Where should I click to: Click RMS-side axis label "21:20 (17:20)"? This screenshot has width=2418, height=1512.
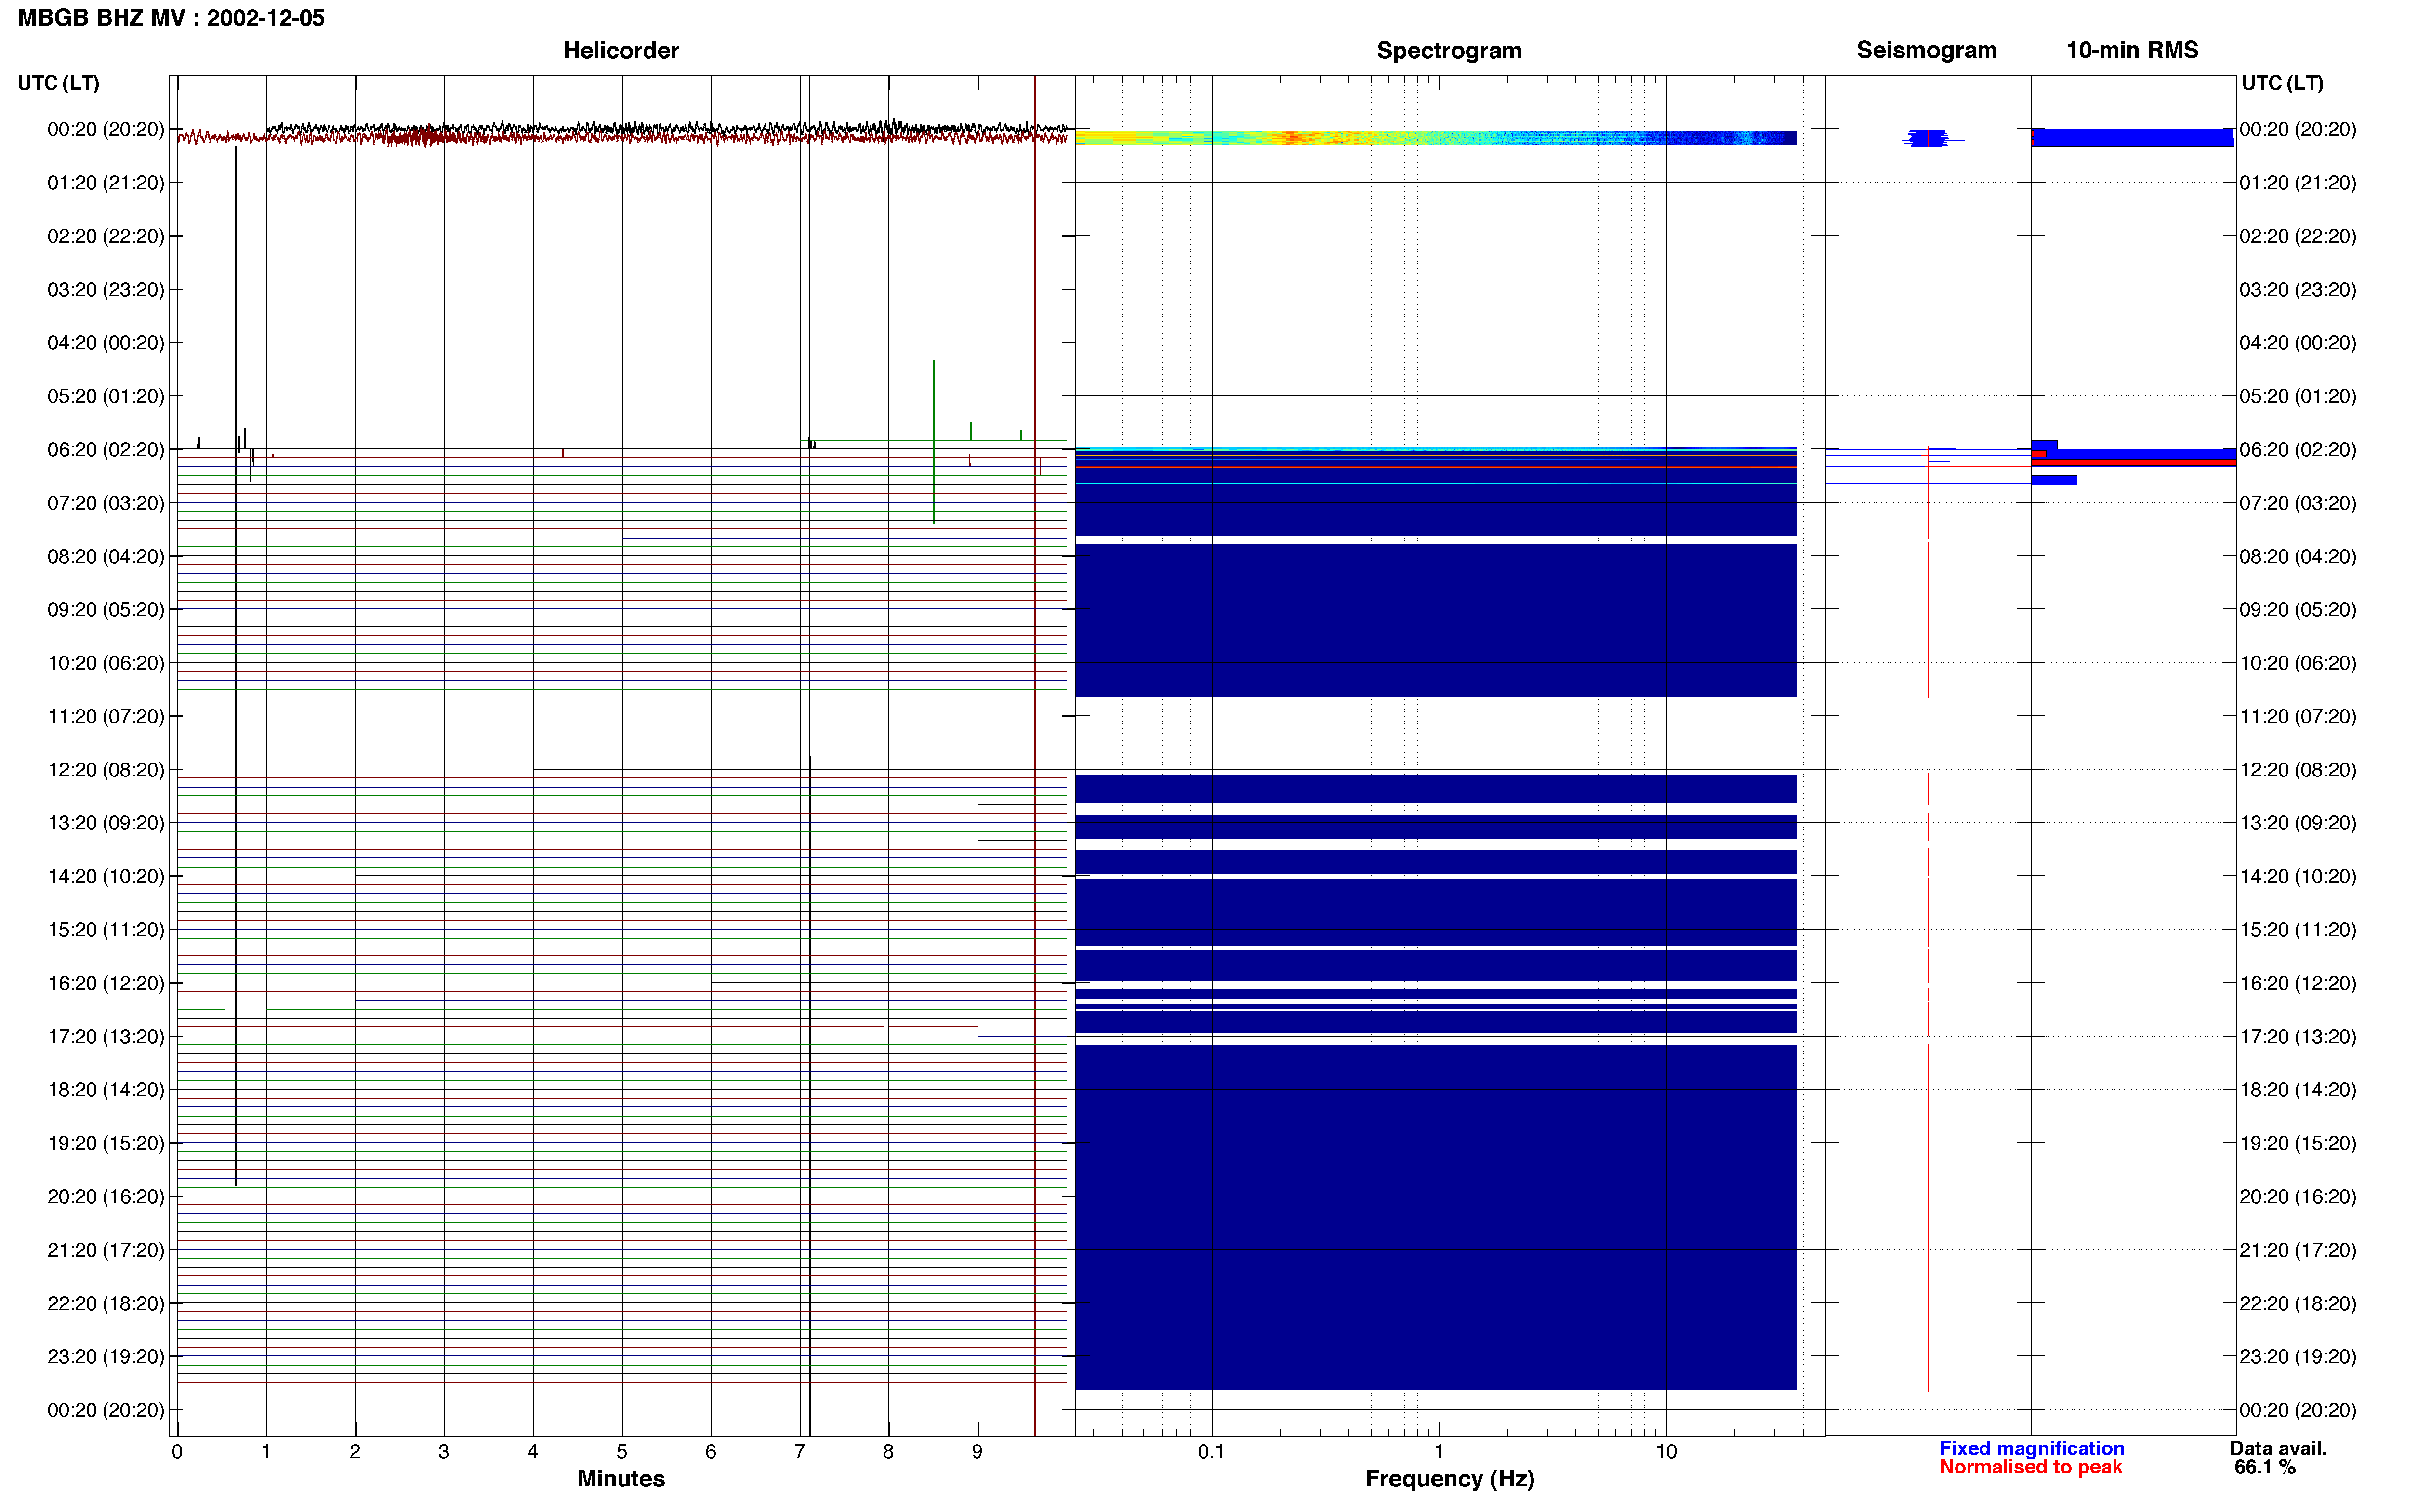click(2298, 1250)
